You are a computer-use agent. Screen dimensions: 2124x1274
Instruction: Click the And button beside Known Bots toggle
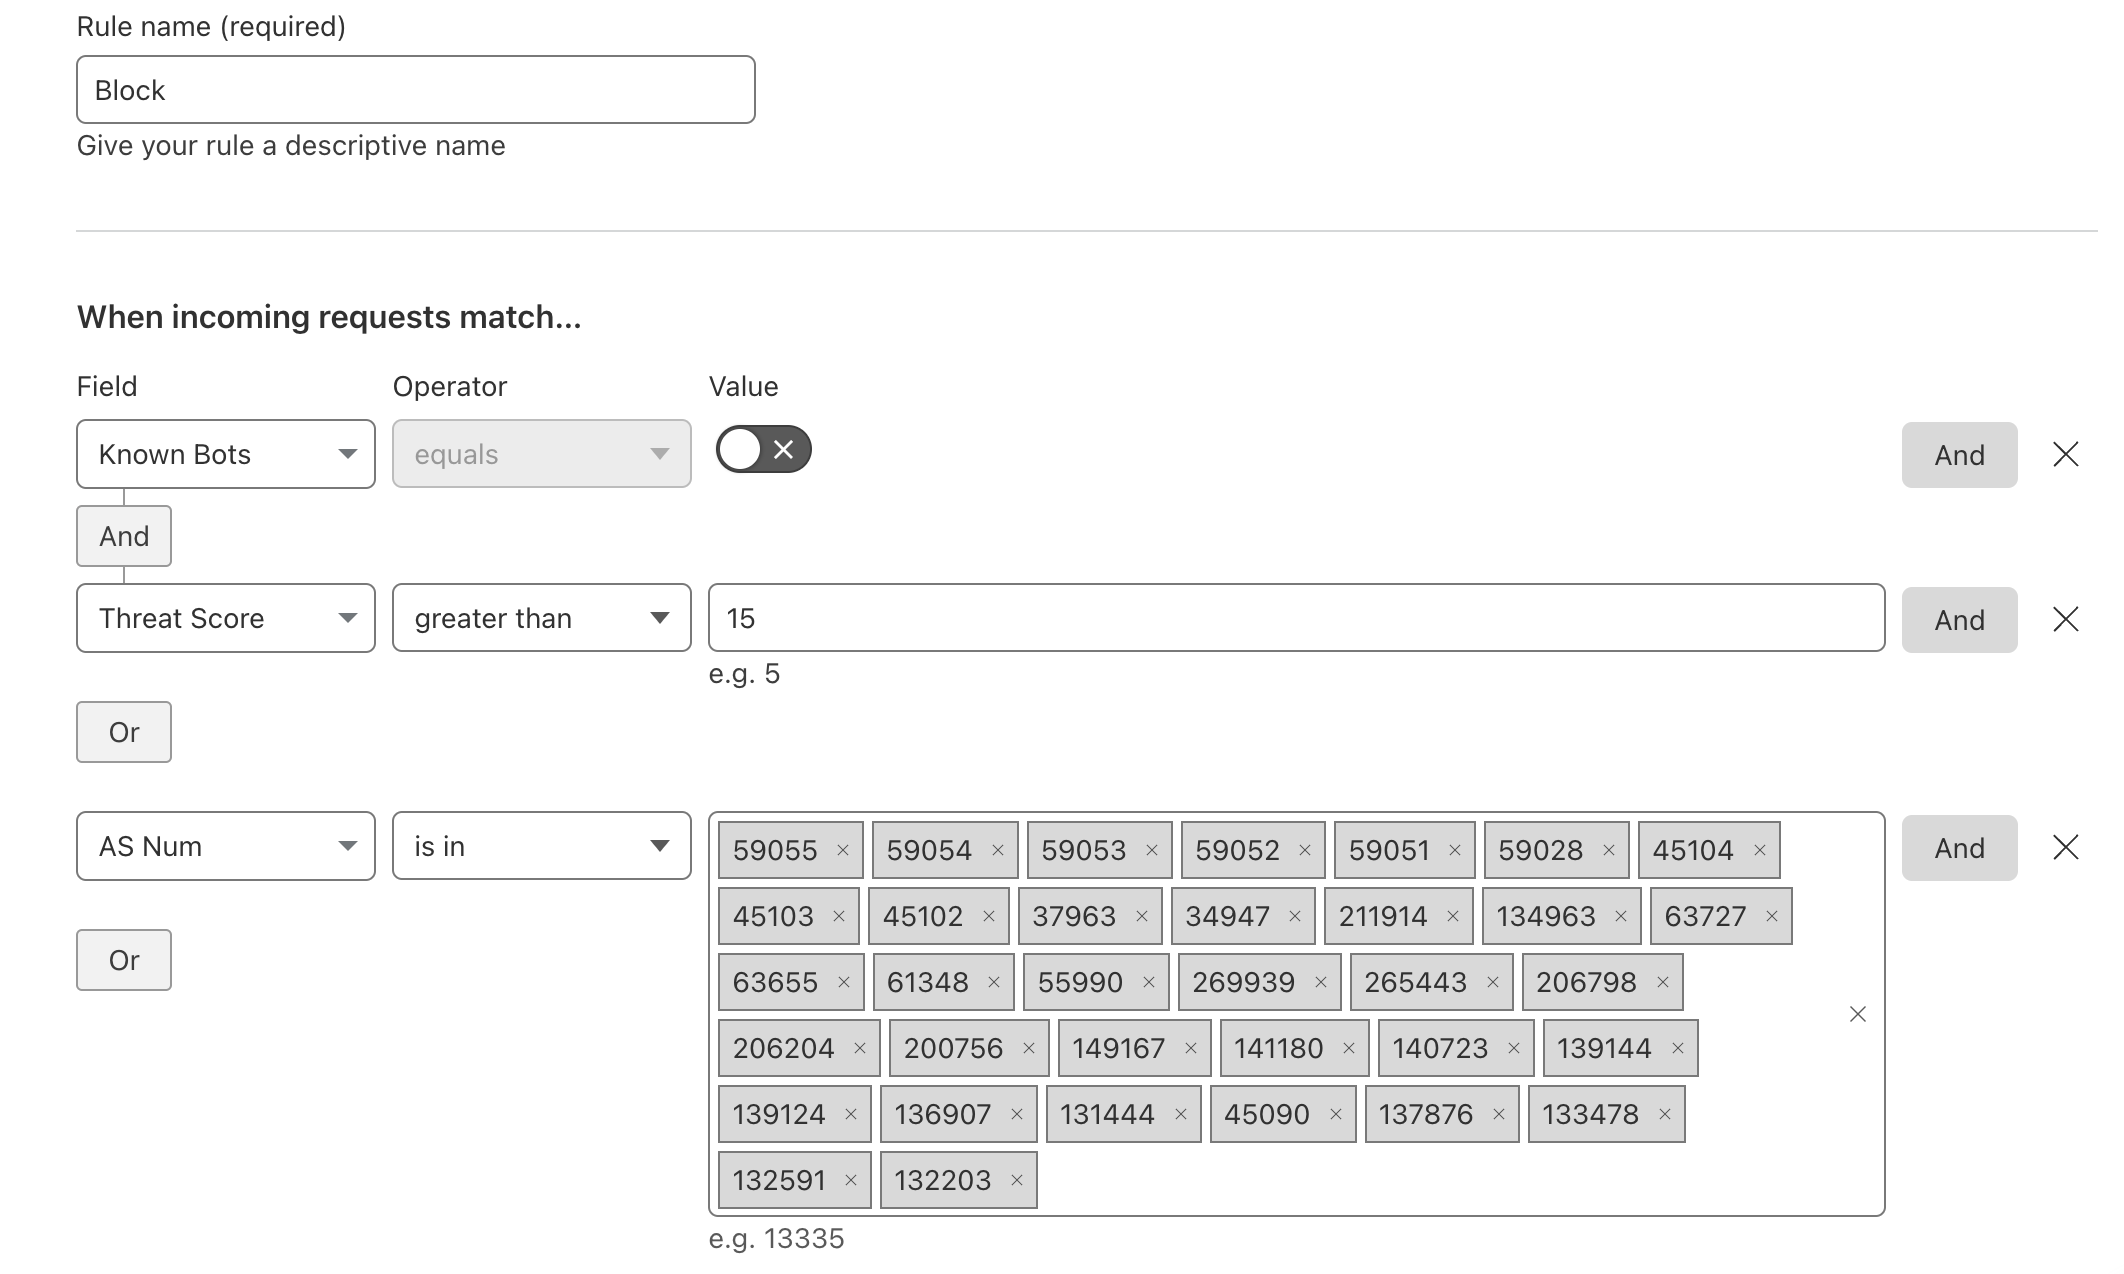[1958, 455]
